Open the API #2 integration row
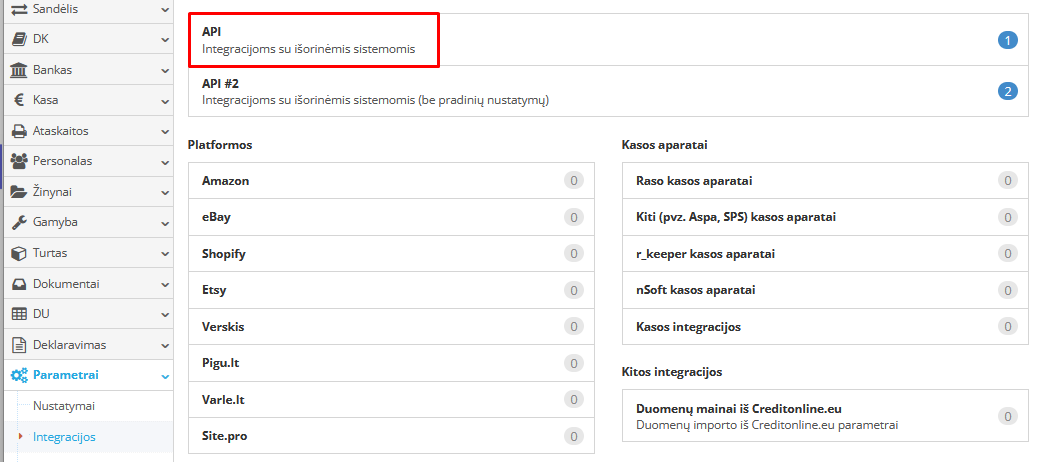Image resolution: width=1042 pixels, height=462 pixels. coord(375,91)
